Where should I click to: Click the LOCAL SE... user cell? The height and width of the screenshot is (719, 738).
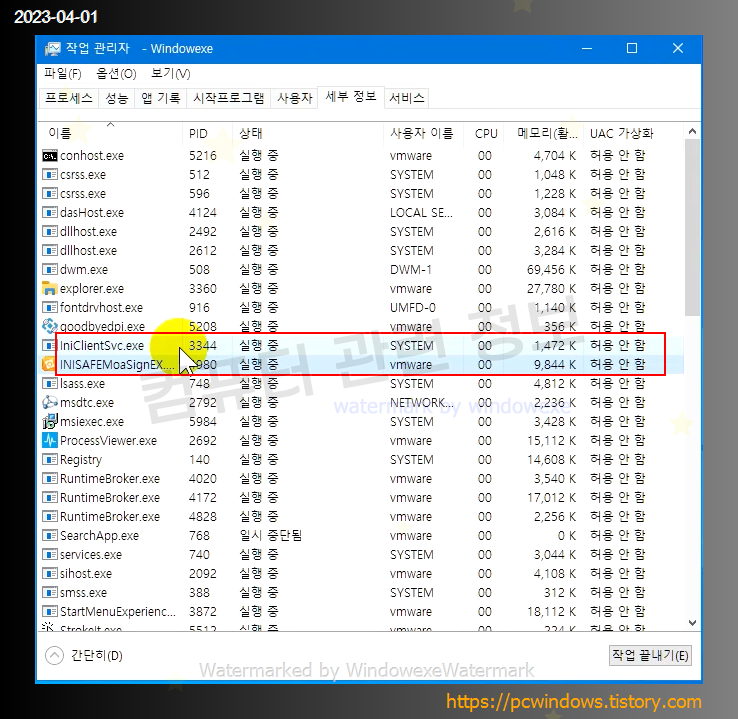(421, 213)
